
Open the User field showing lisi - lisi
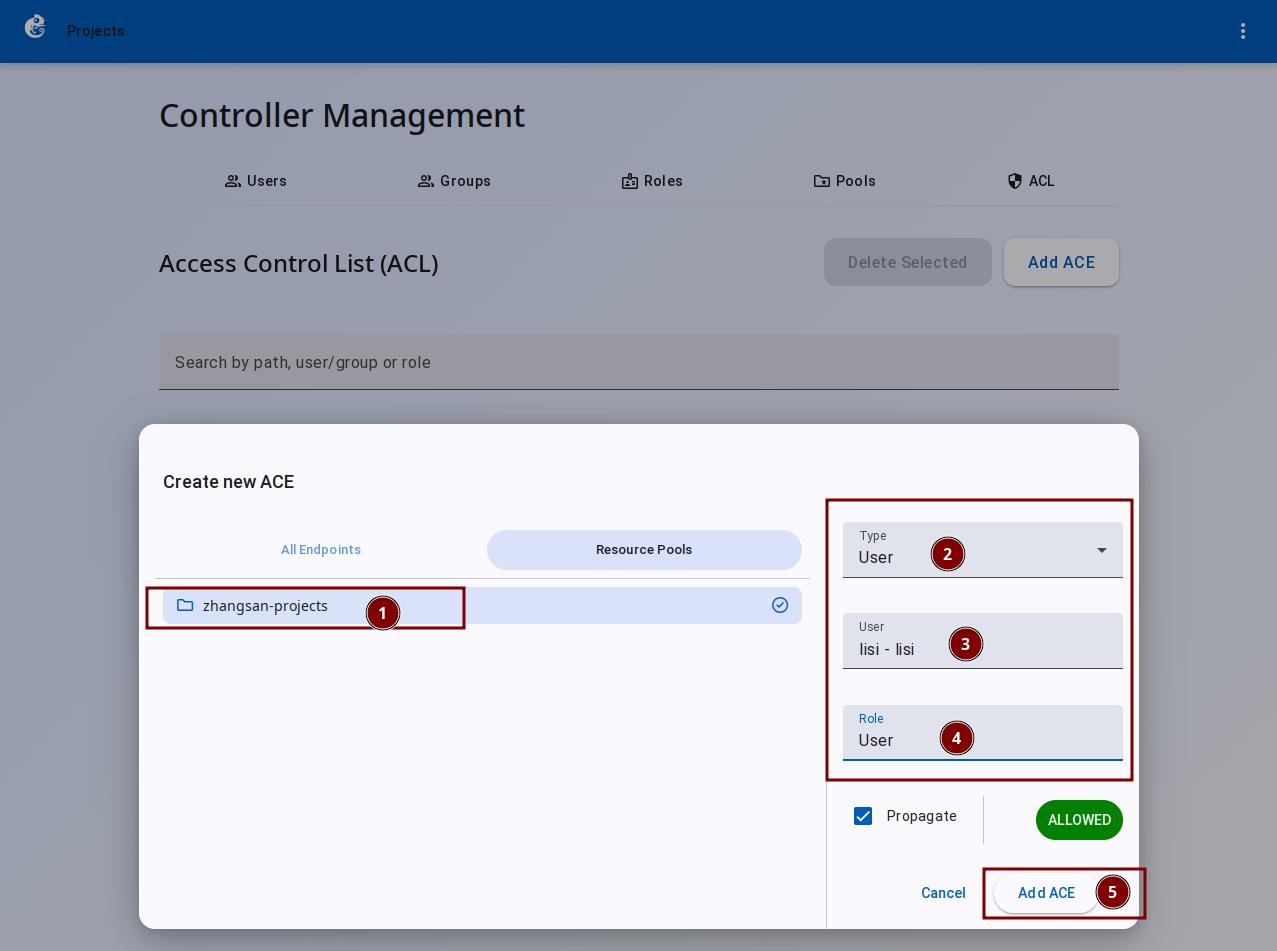click(983, 641)
